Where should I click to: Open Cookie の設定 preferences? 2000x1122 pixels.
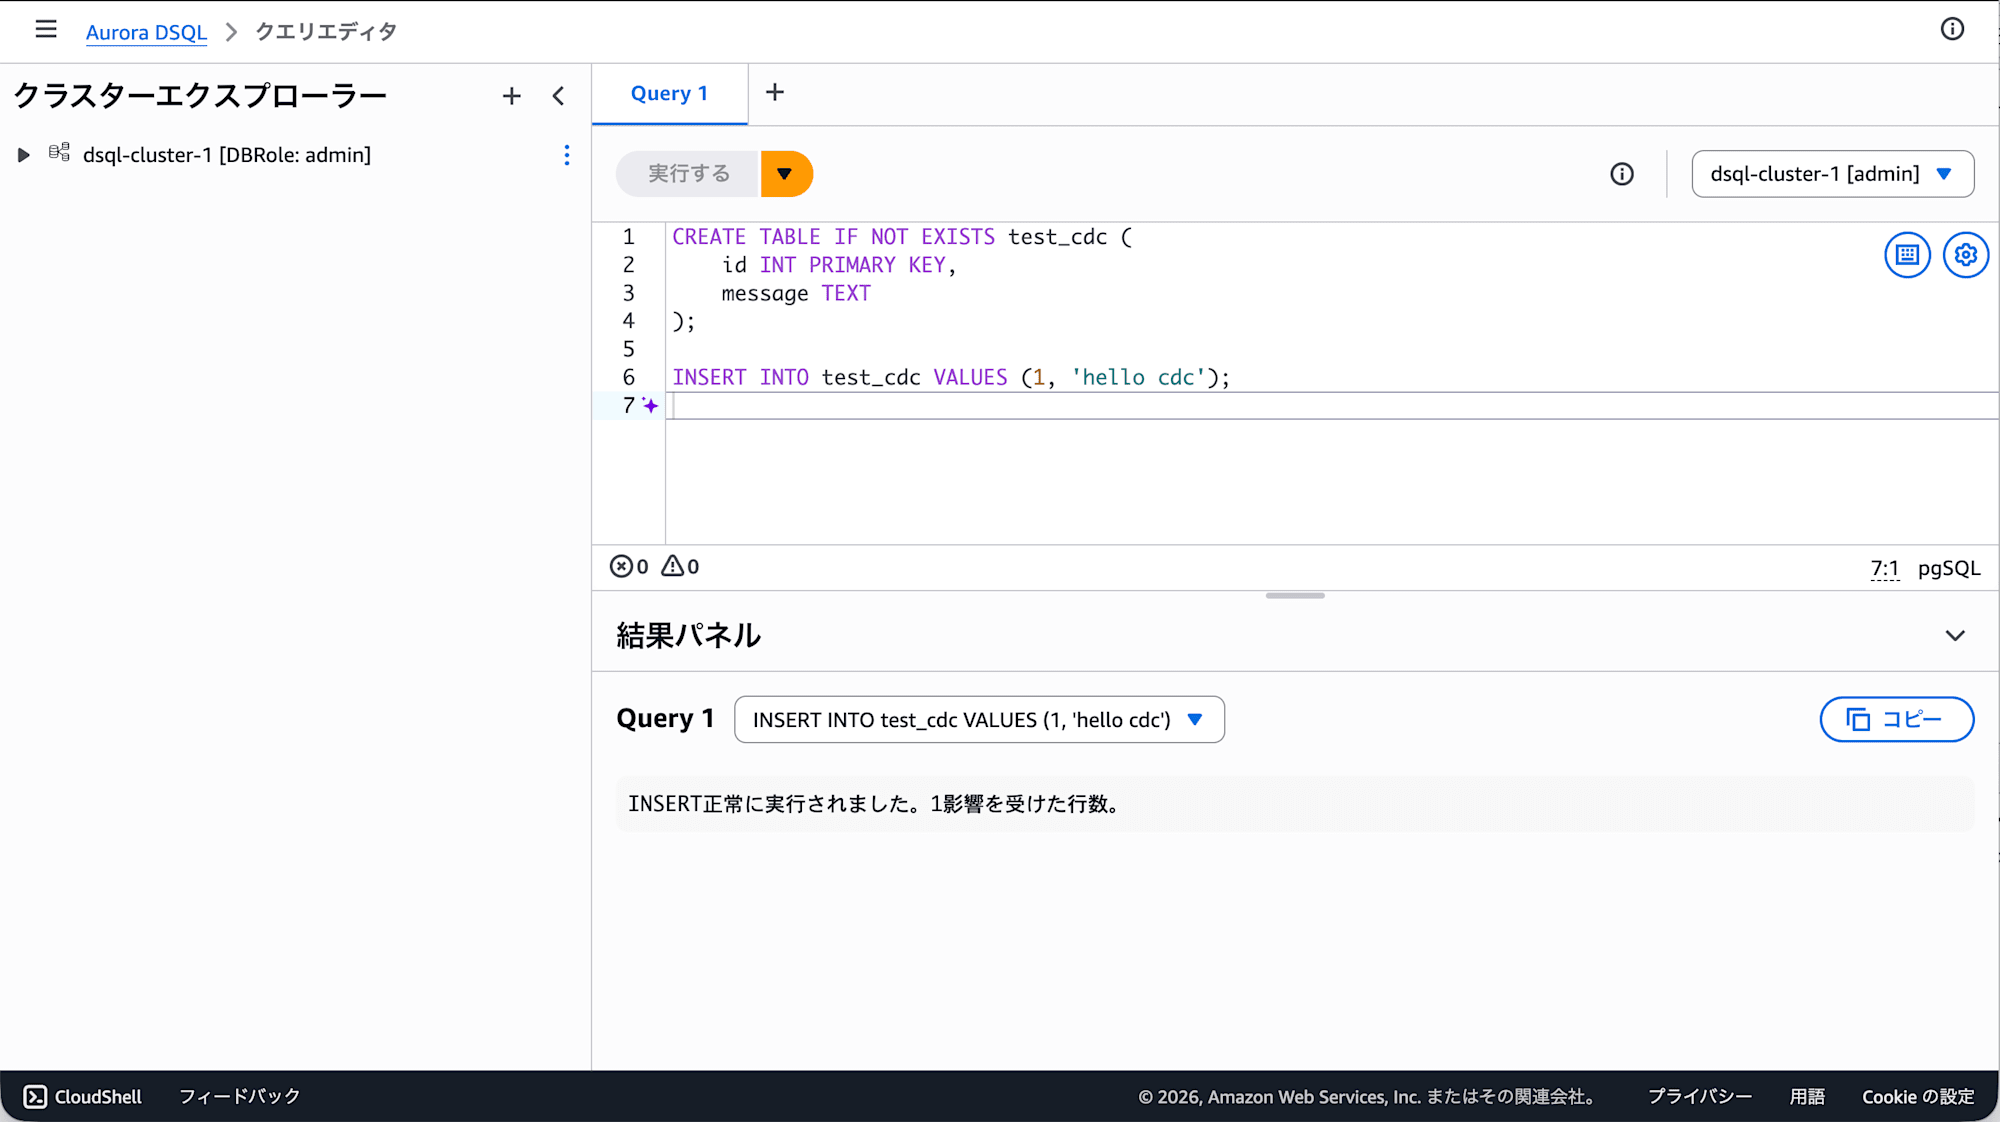coord(1918,1097)
